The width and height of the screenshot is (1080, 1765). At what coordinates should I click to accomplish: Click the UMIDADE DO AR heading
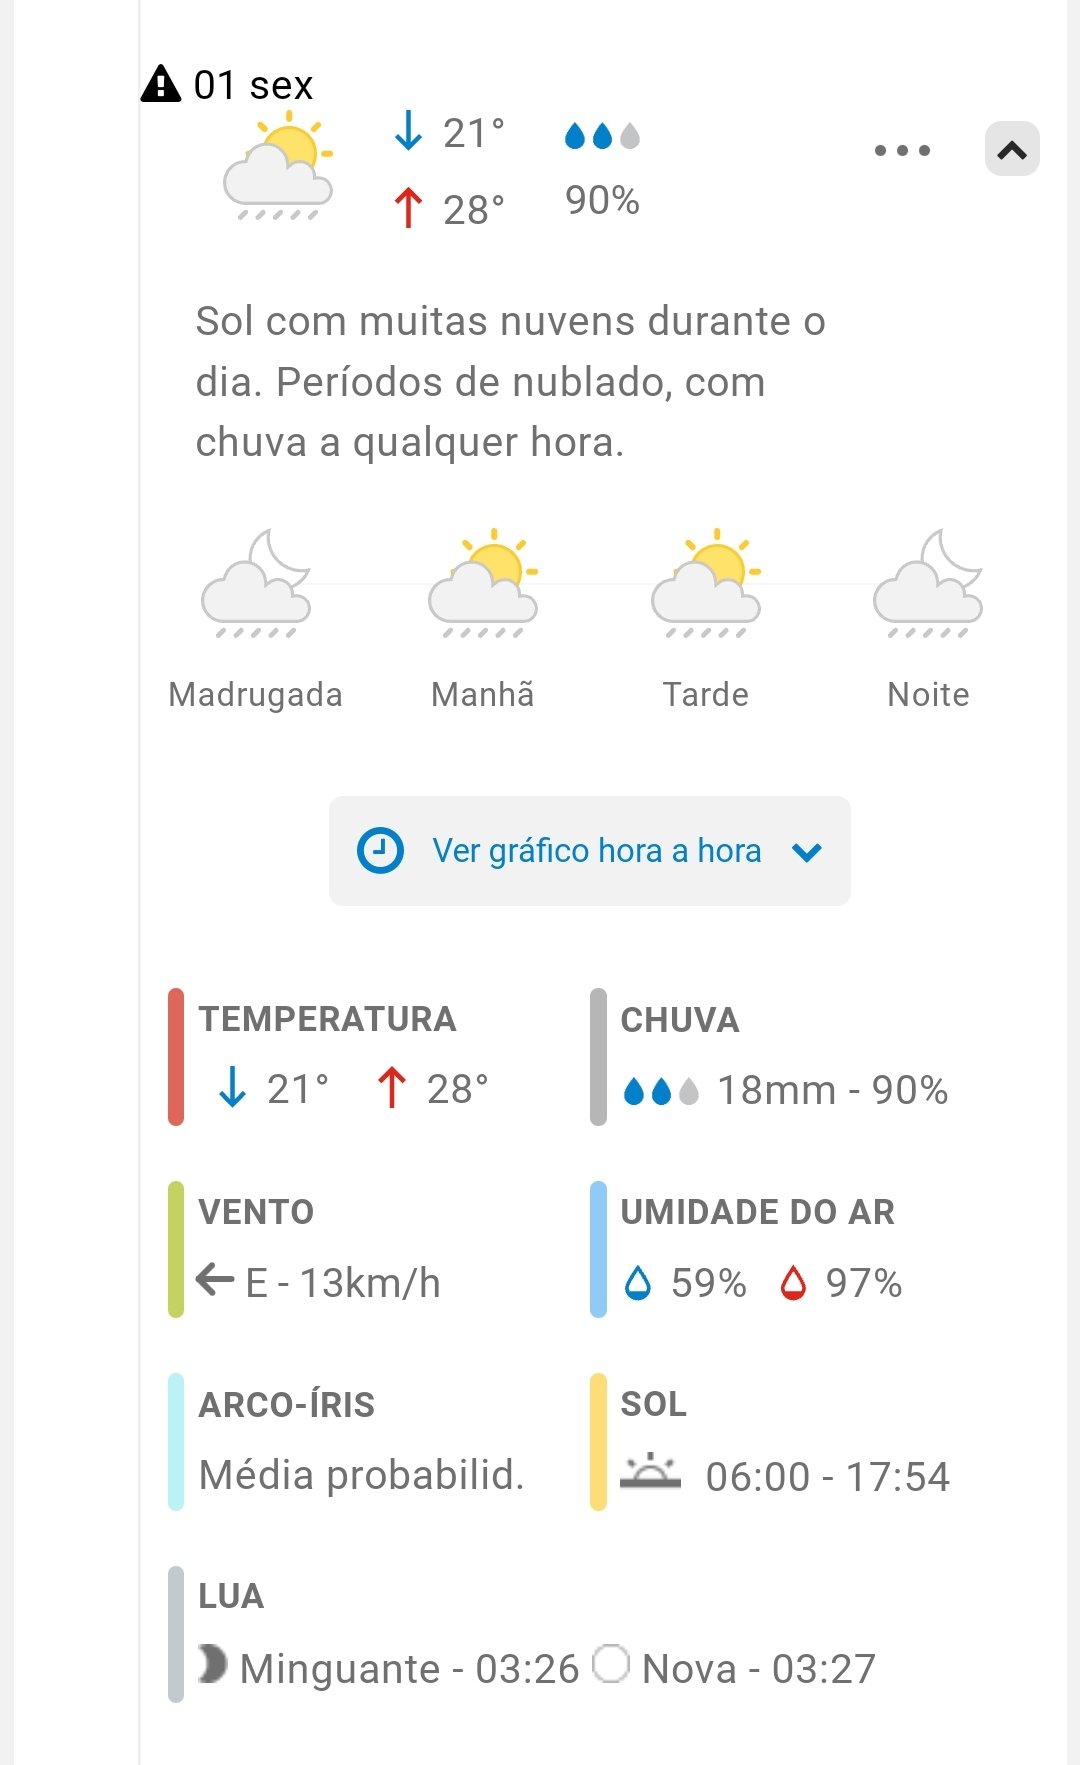pyautogui.click(x=757, y=1212)
